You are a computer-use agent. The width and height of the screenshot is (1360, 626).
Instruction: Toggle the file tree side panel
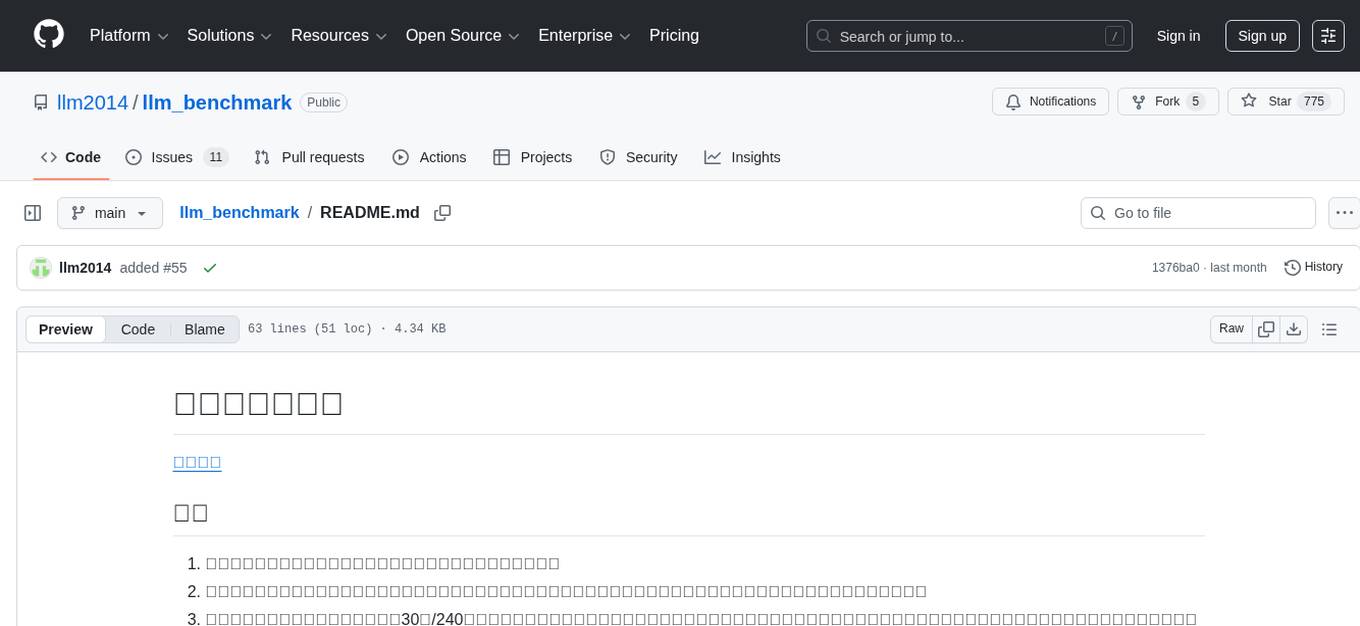point(33,212)
